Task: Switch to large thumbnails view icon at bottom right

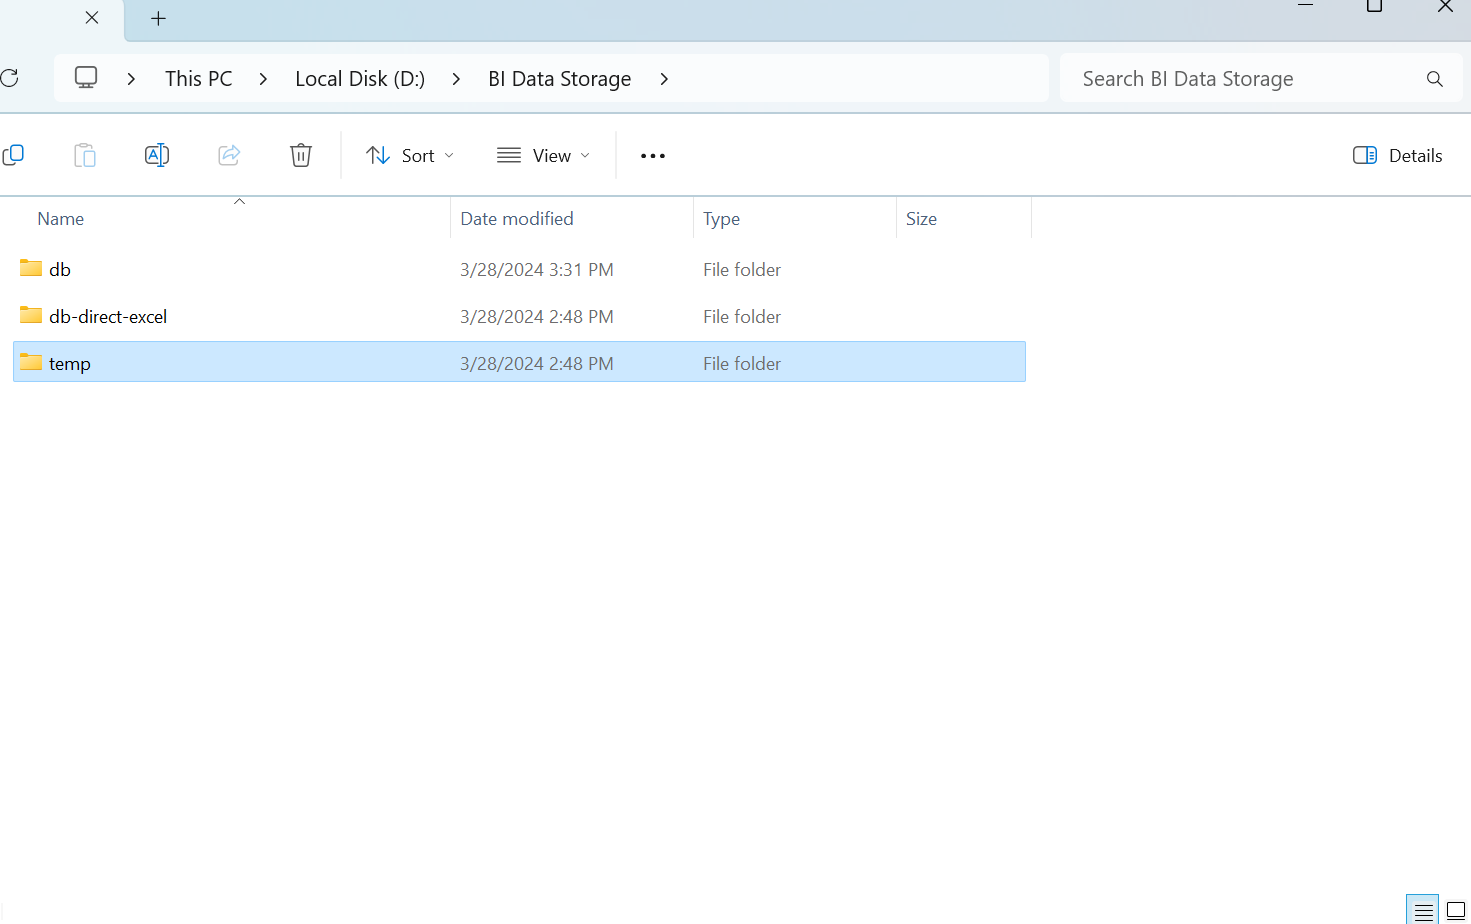Action: [1456, 911]
